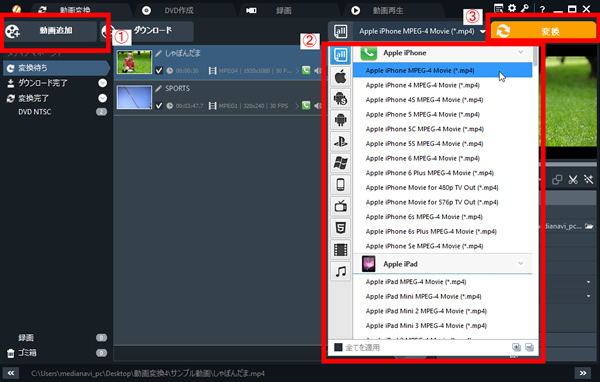This screenshot has width=600, height=382.
Task: Switch to the DVD作成 tab
Action: [x=179, y=10]
